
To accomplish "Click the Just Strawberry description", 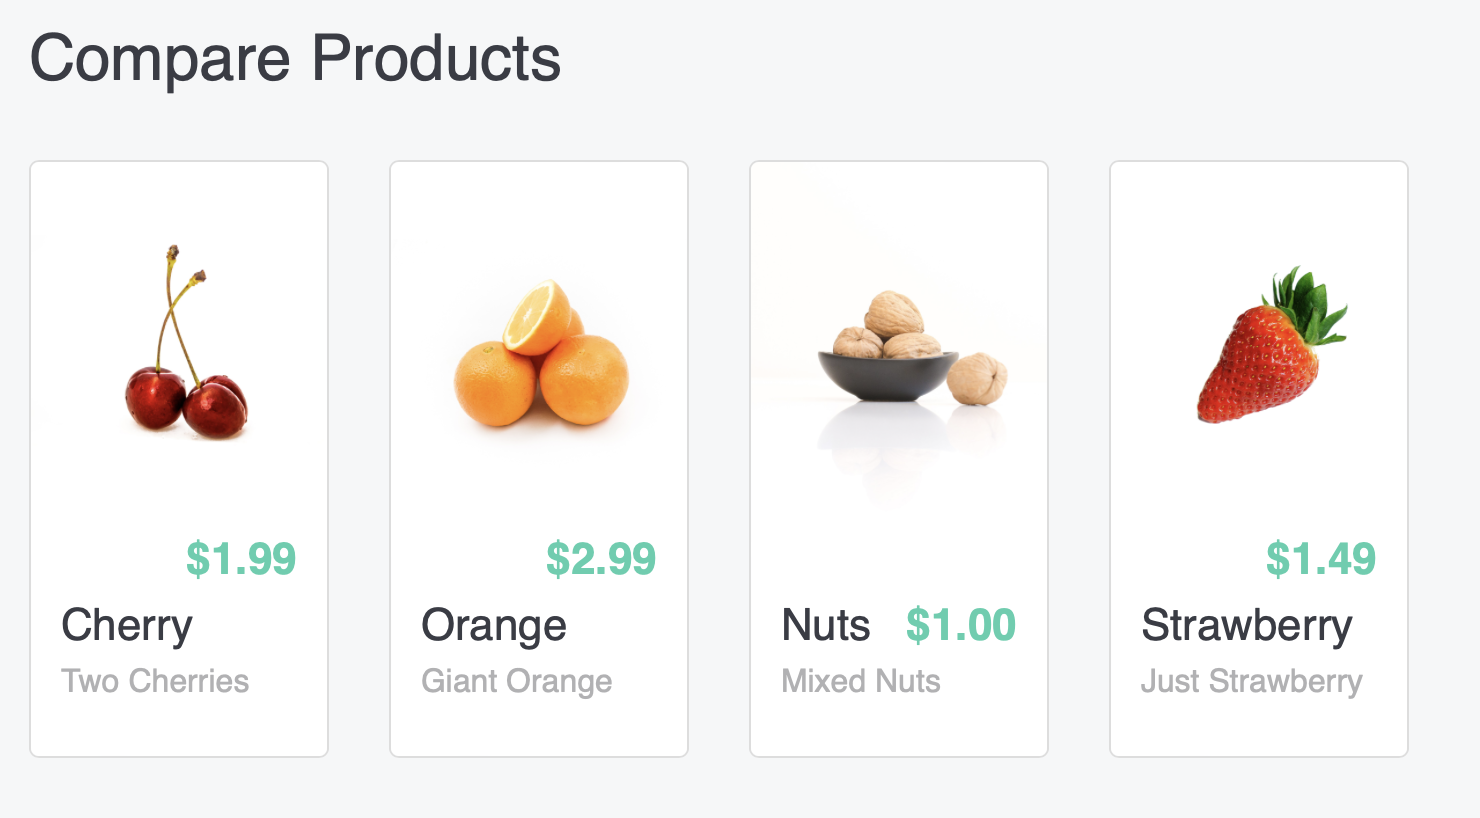I will tap(1252, 681).
